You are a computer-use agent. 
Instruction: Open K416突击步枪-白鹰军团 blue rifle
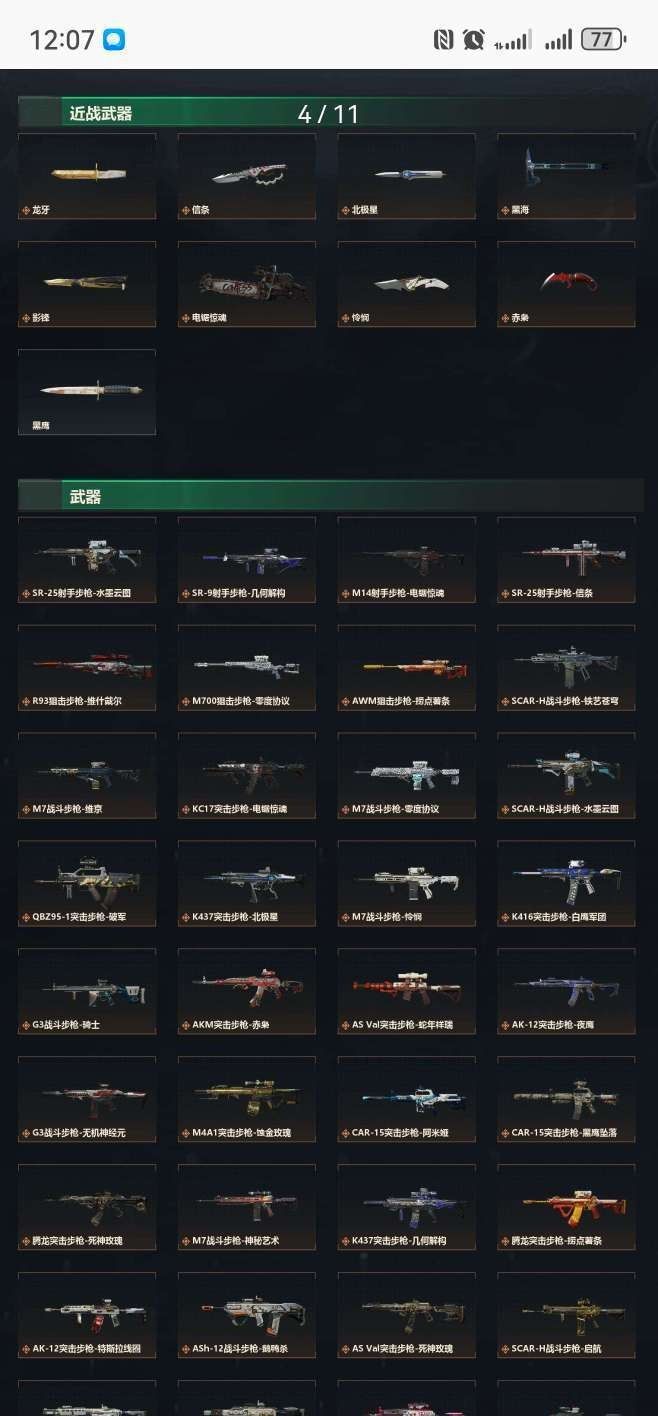[x=566, y=883]
